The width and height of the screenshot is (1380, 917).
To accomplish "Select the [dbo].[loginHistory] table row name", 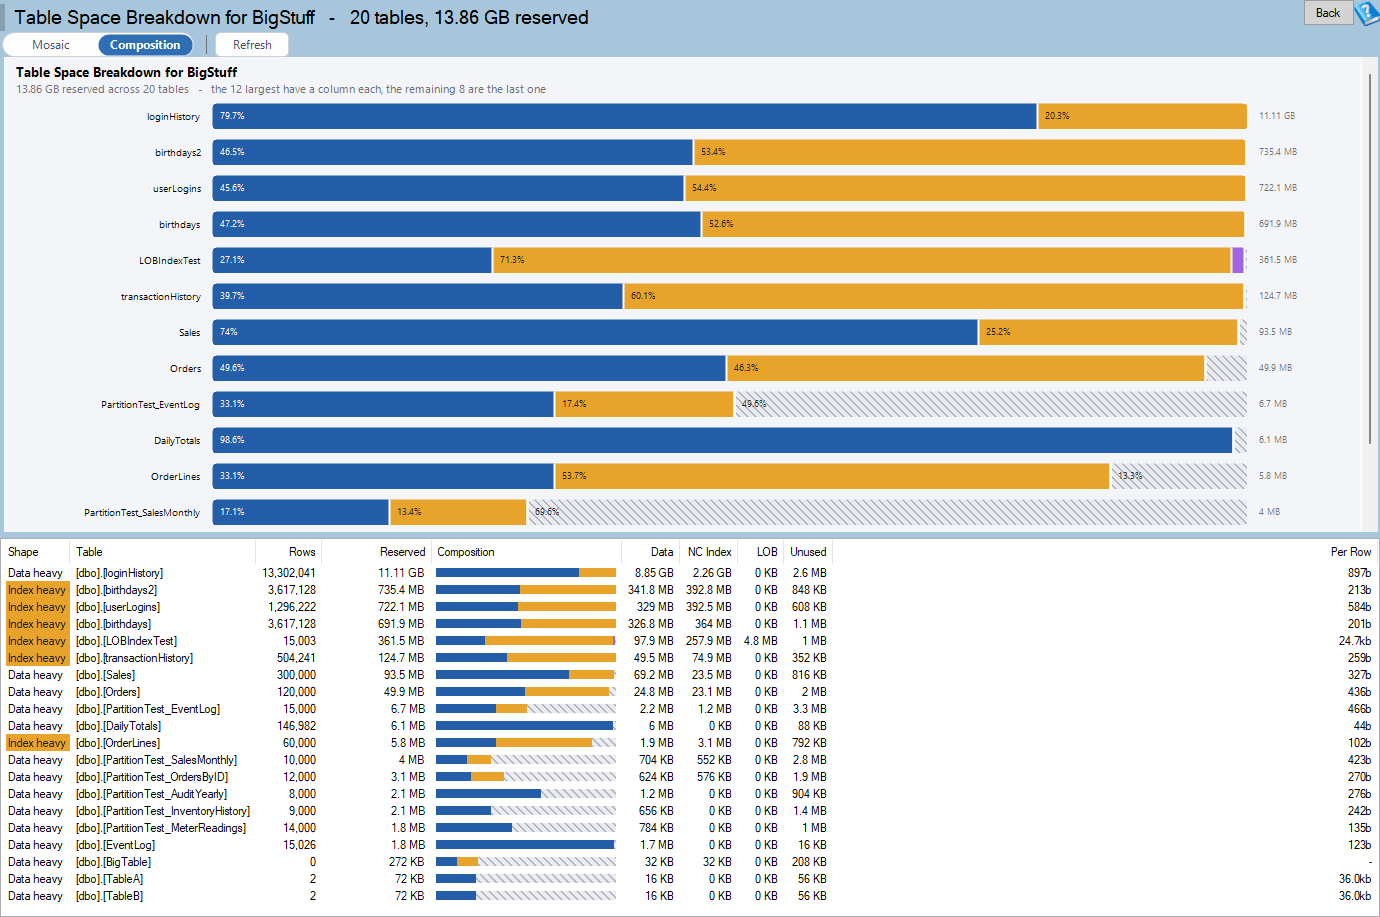I will [x=119, y=573].
